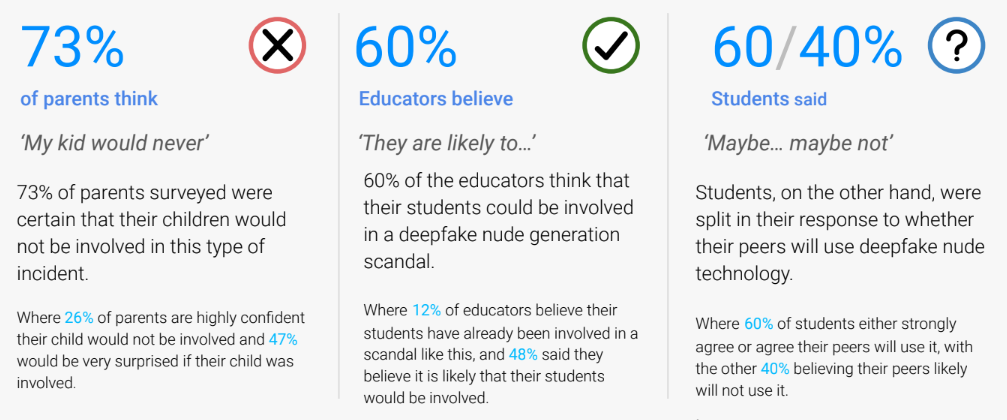Viewport: 1007px width, 420px height.
Task: Click the red X circle icon
Action: coord(277,46)
